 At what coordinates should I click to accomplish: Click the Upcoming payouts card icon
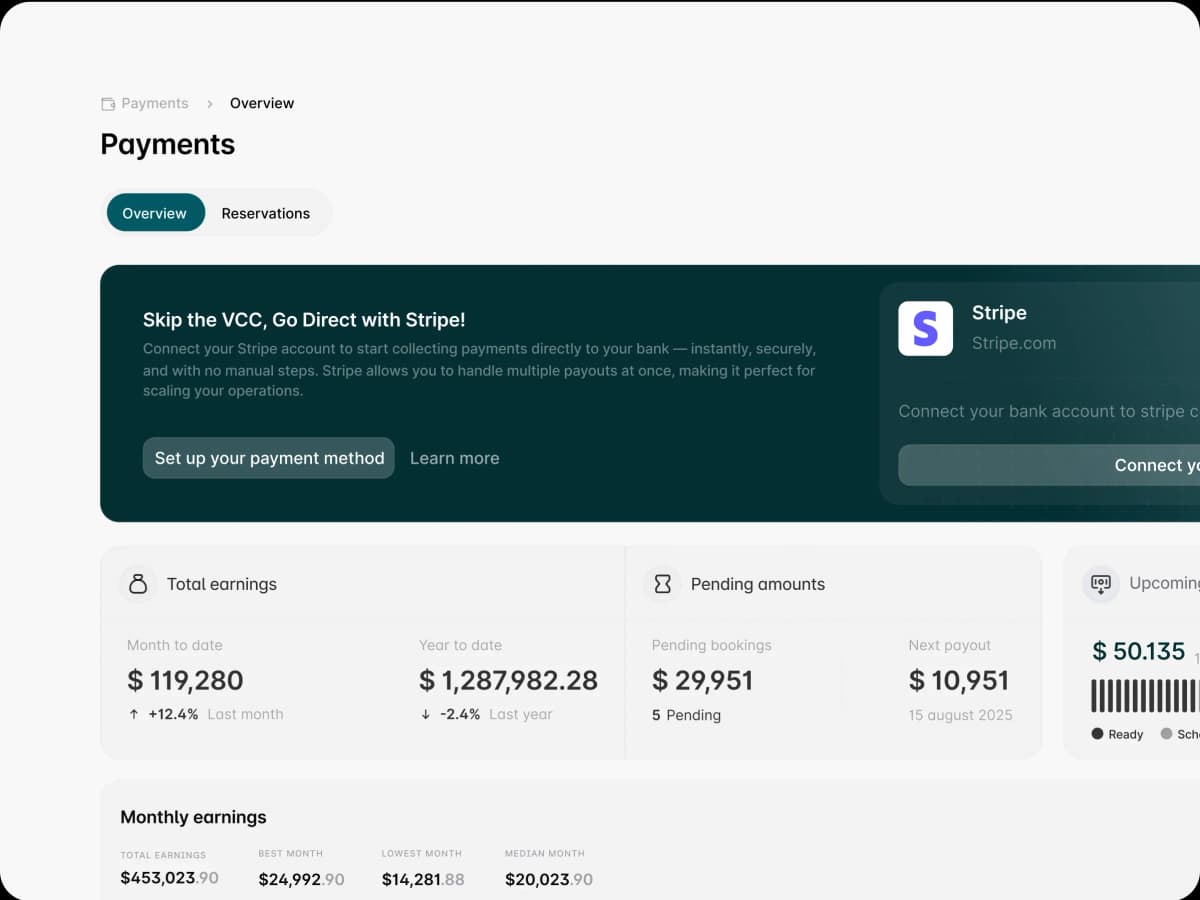(x=1100, y=584)
